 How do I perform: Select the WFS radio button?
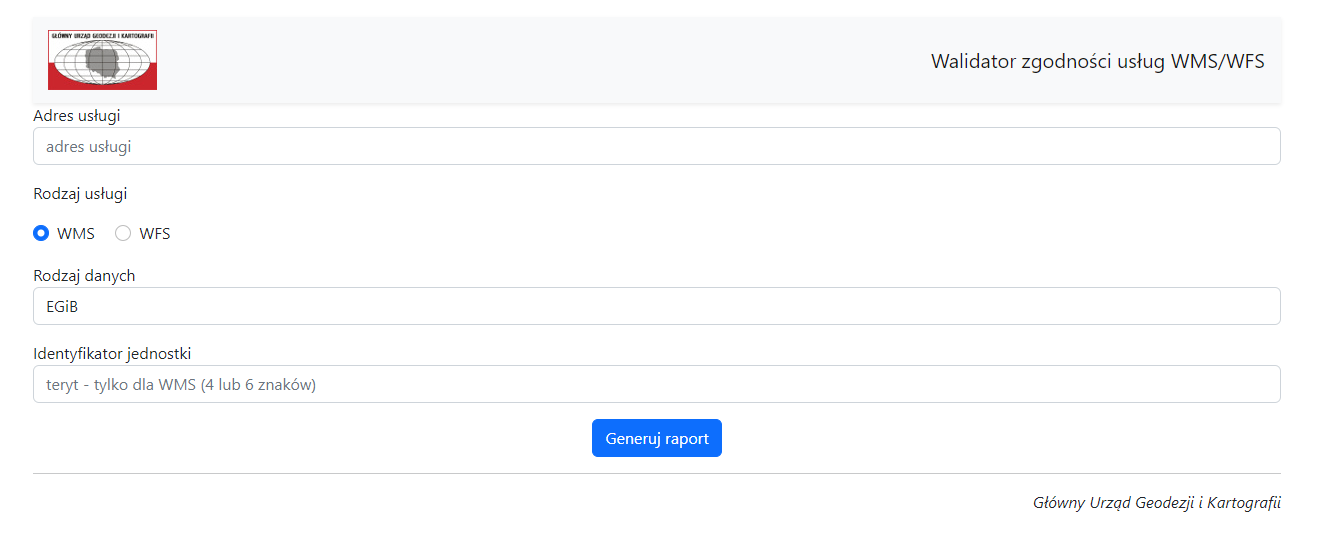(123, 234)
